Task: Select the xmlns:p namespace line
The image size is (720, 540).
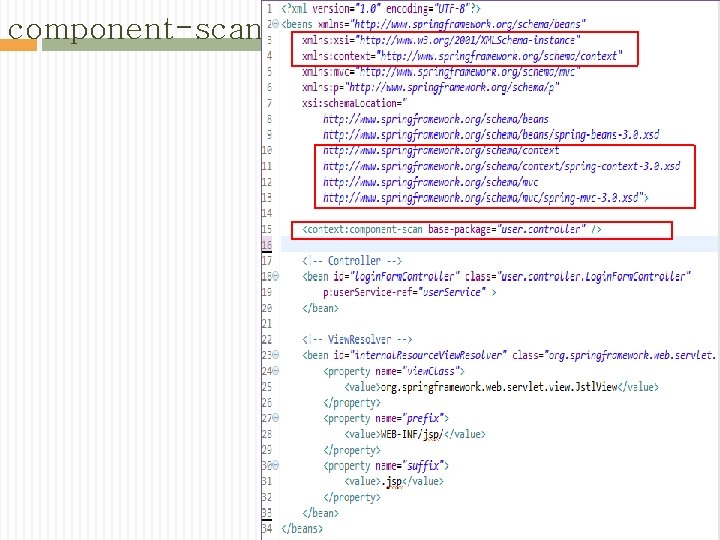Action: click(431, 87)
